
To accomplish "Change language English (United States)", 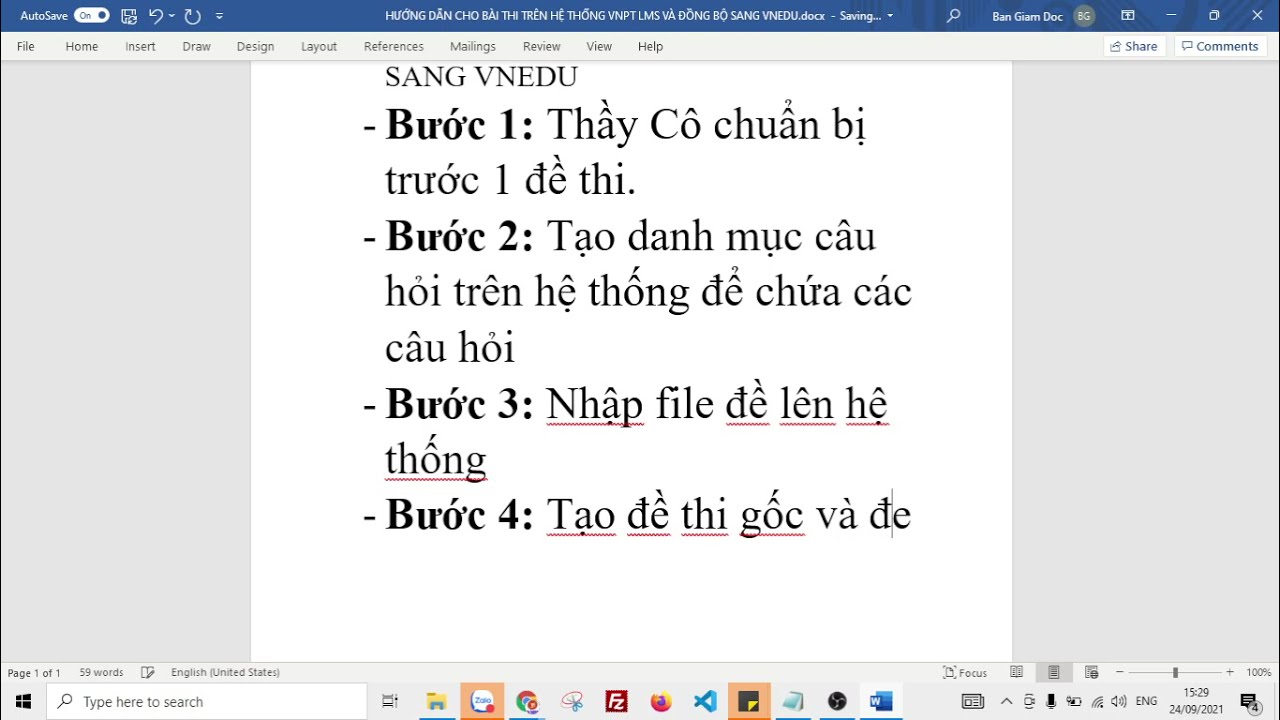I will 225,673.
